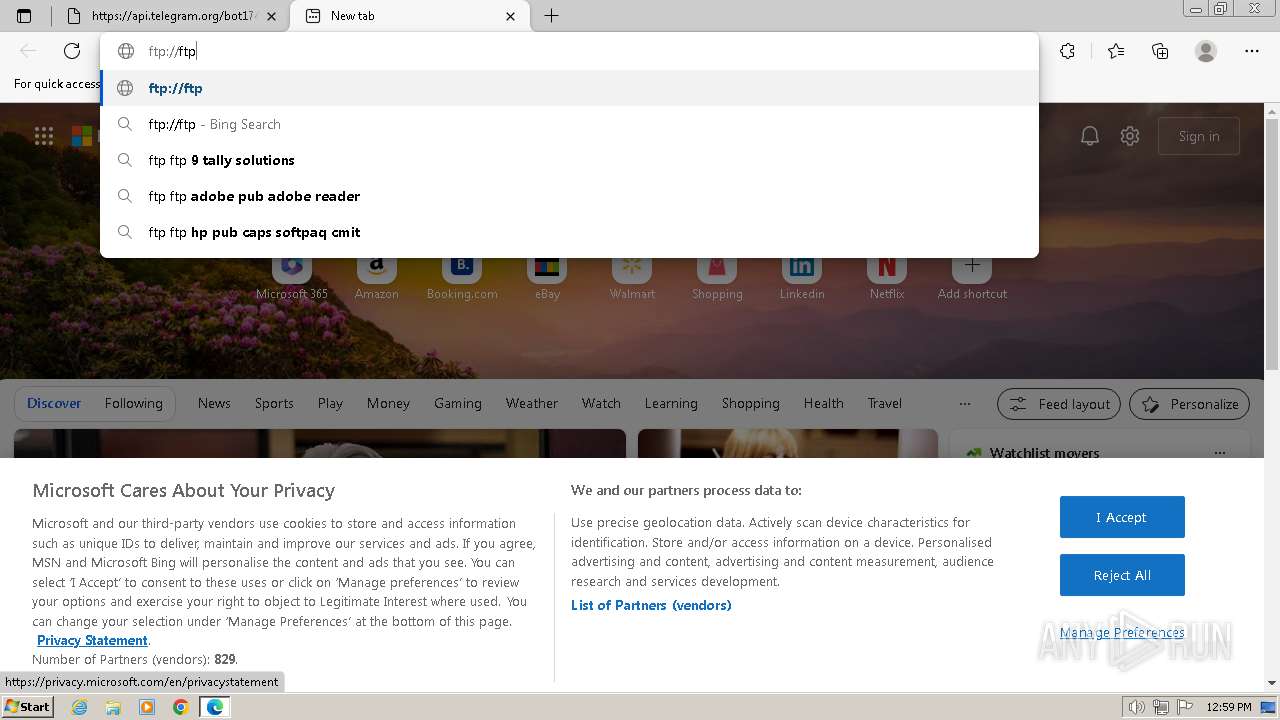Open the Extensions puzzle icon
The width and height of the screenshot is (1280, 720).
1068,51
